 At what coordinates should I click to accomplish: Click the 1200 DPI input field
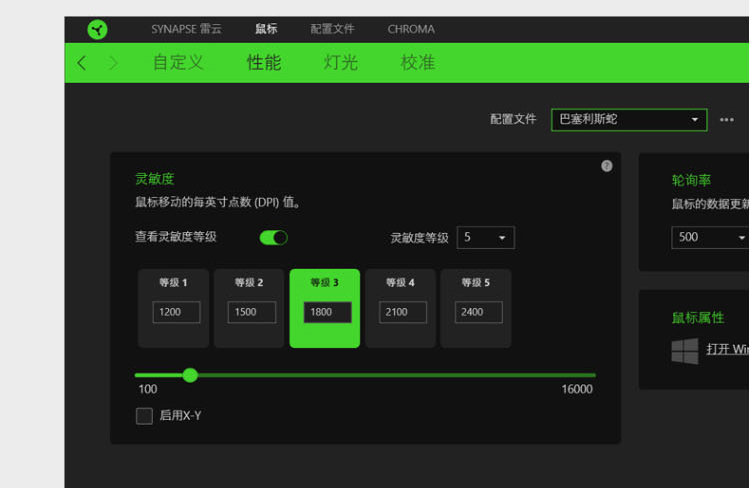pos(176,312)
